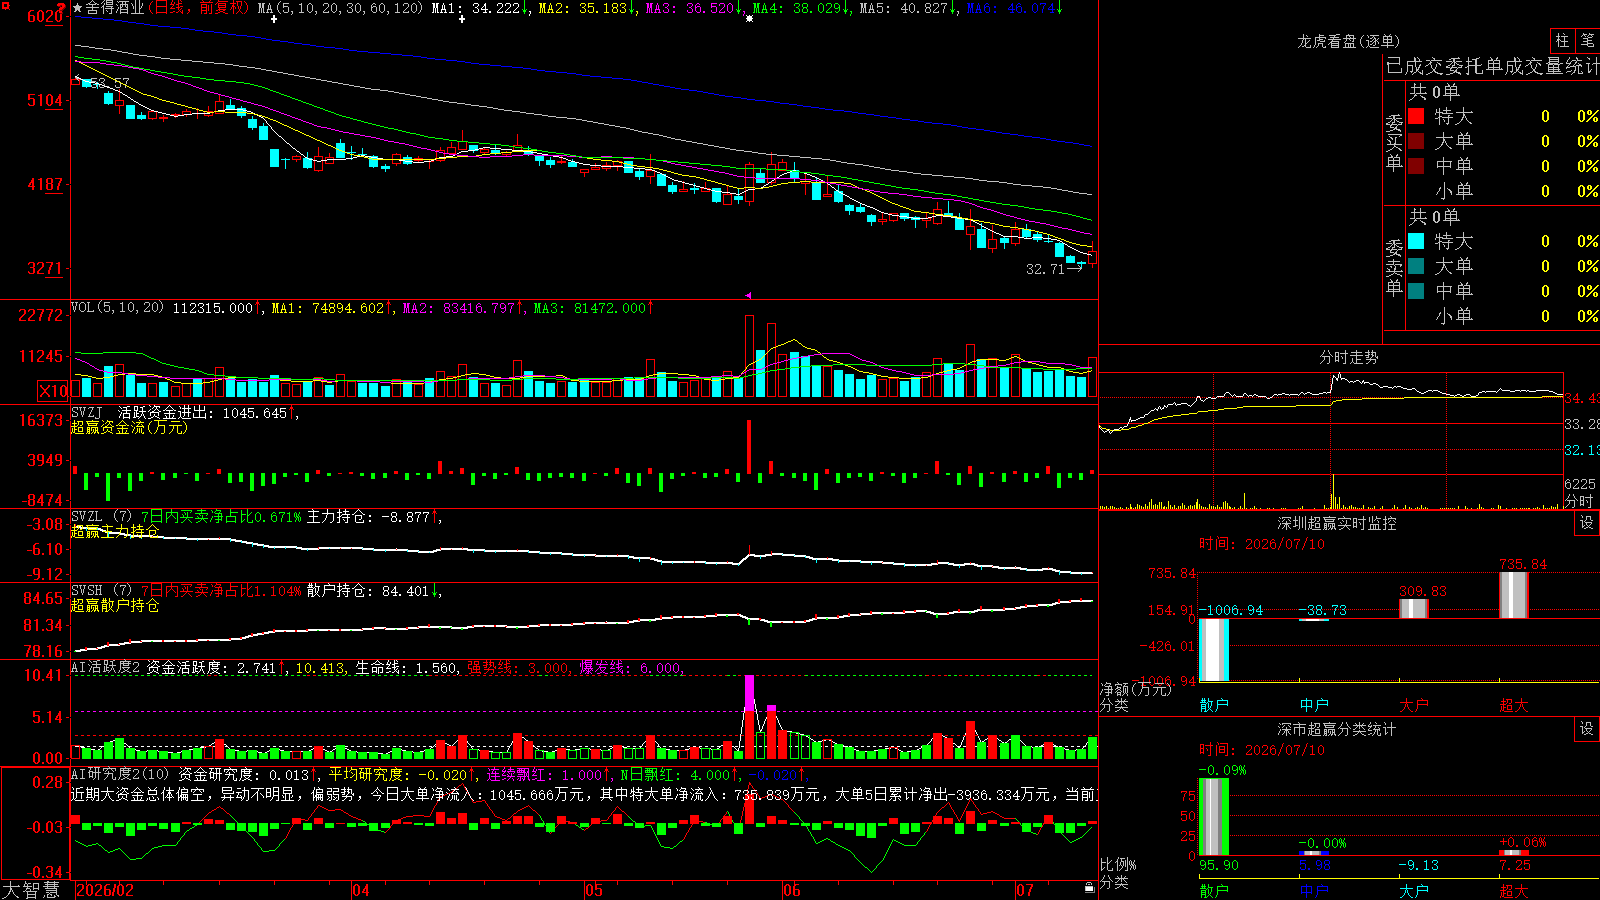The image size is (1600, 900).
Task: Click the 95.90 散户 ratio bar
Action: [x=1214, y=816]
